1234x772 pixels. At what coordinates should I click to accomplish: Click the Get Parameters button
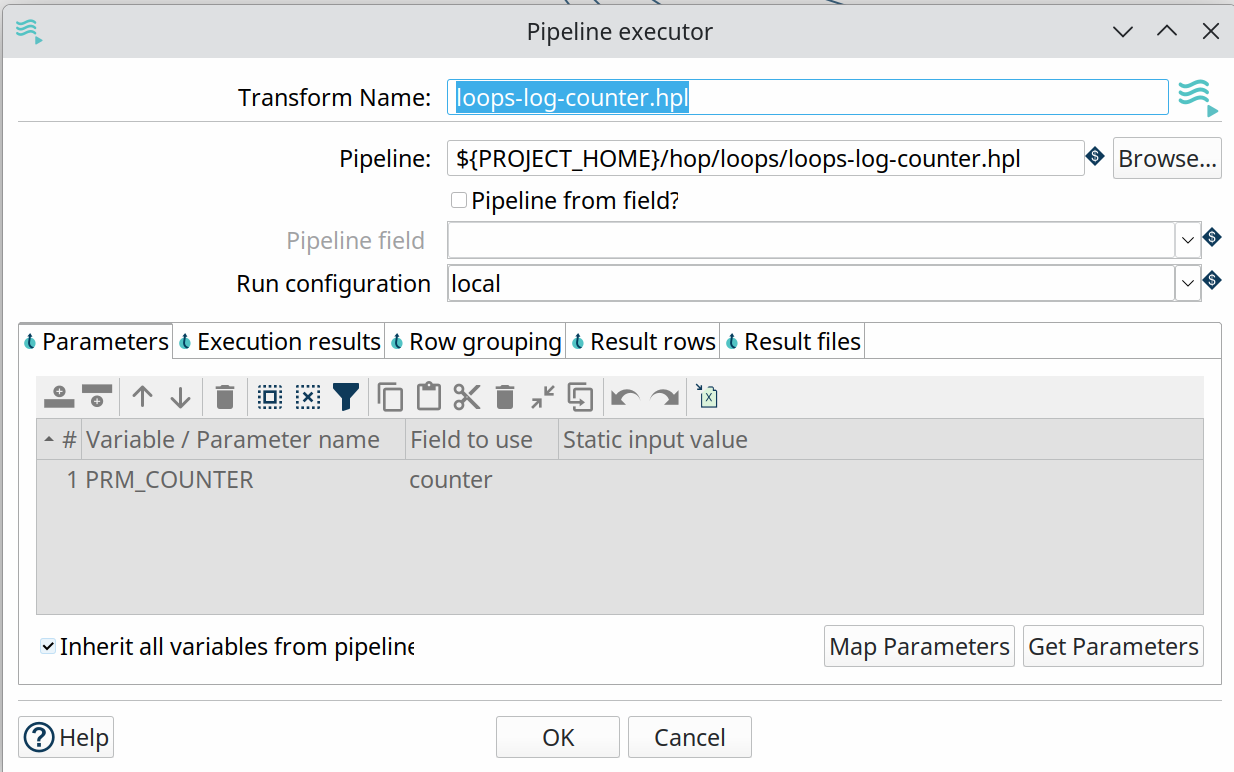[x=1113, y=647]
